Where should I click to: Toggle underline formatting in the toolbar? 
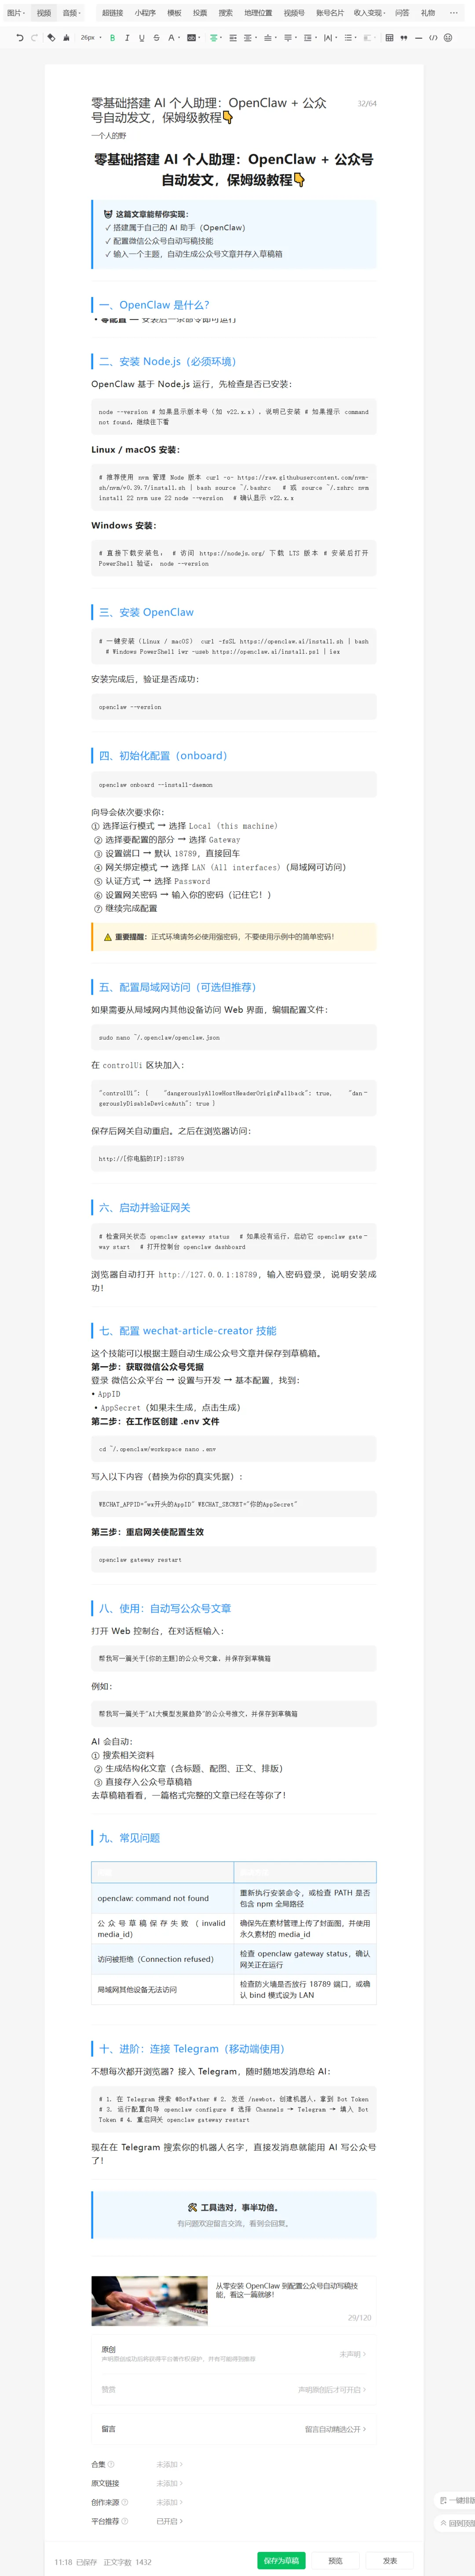pos(141,38)
